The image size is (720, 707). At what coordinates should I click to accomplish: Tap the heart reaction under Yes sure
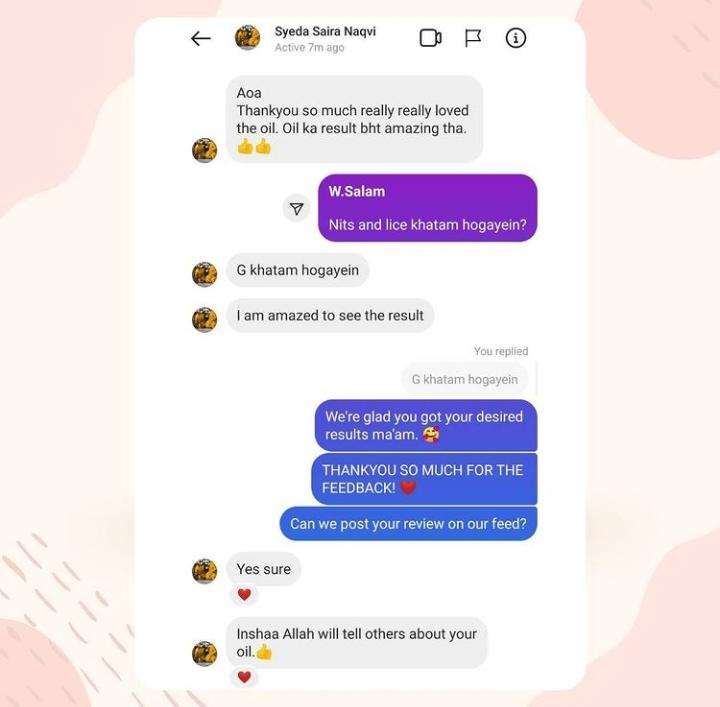click(x=244, y=595)
